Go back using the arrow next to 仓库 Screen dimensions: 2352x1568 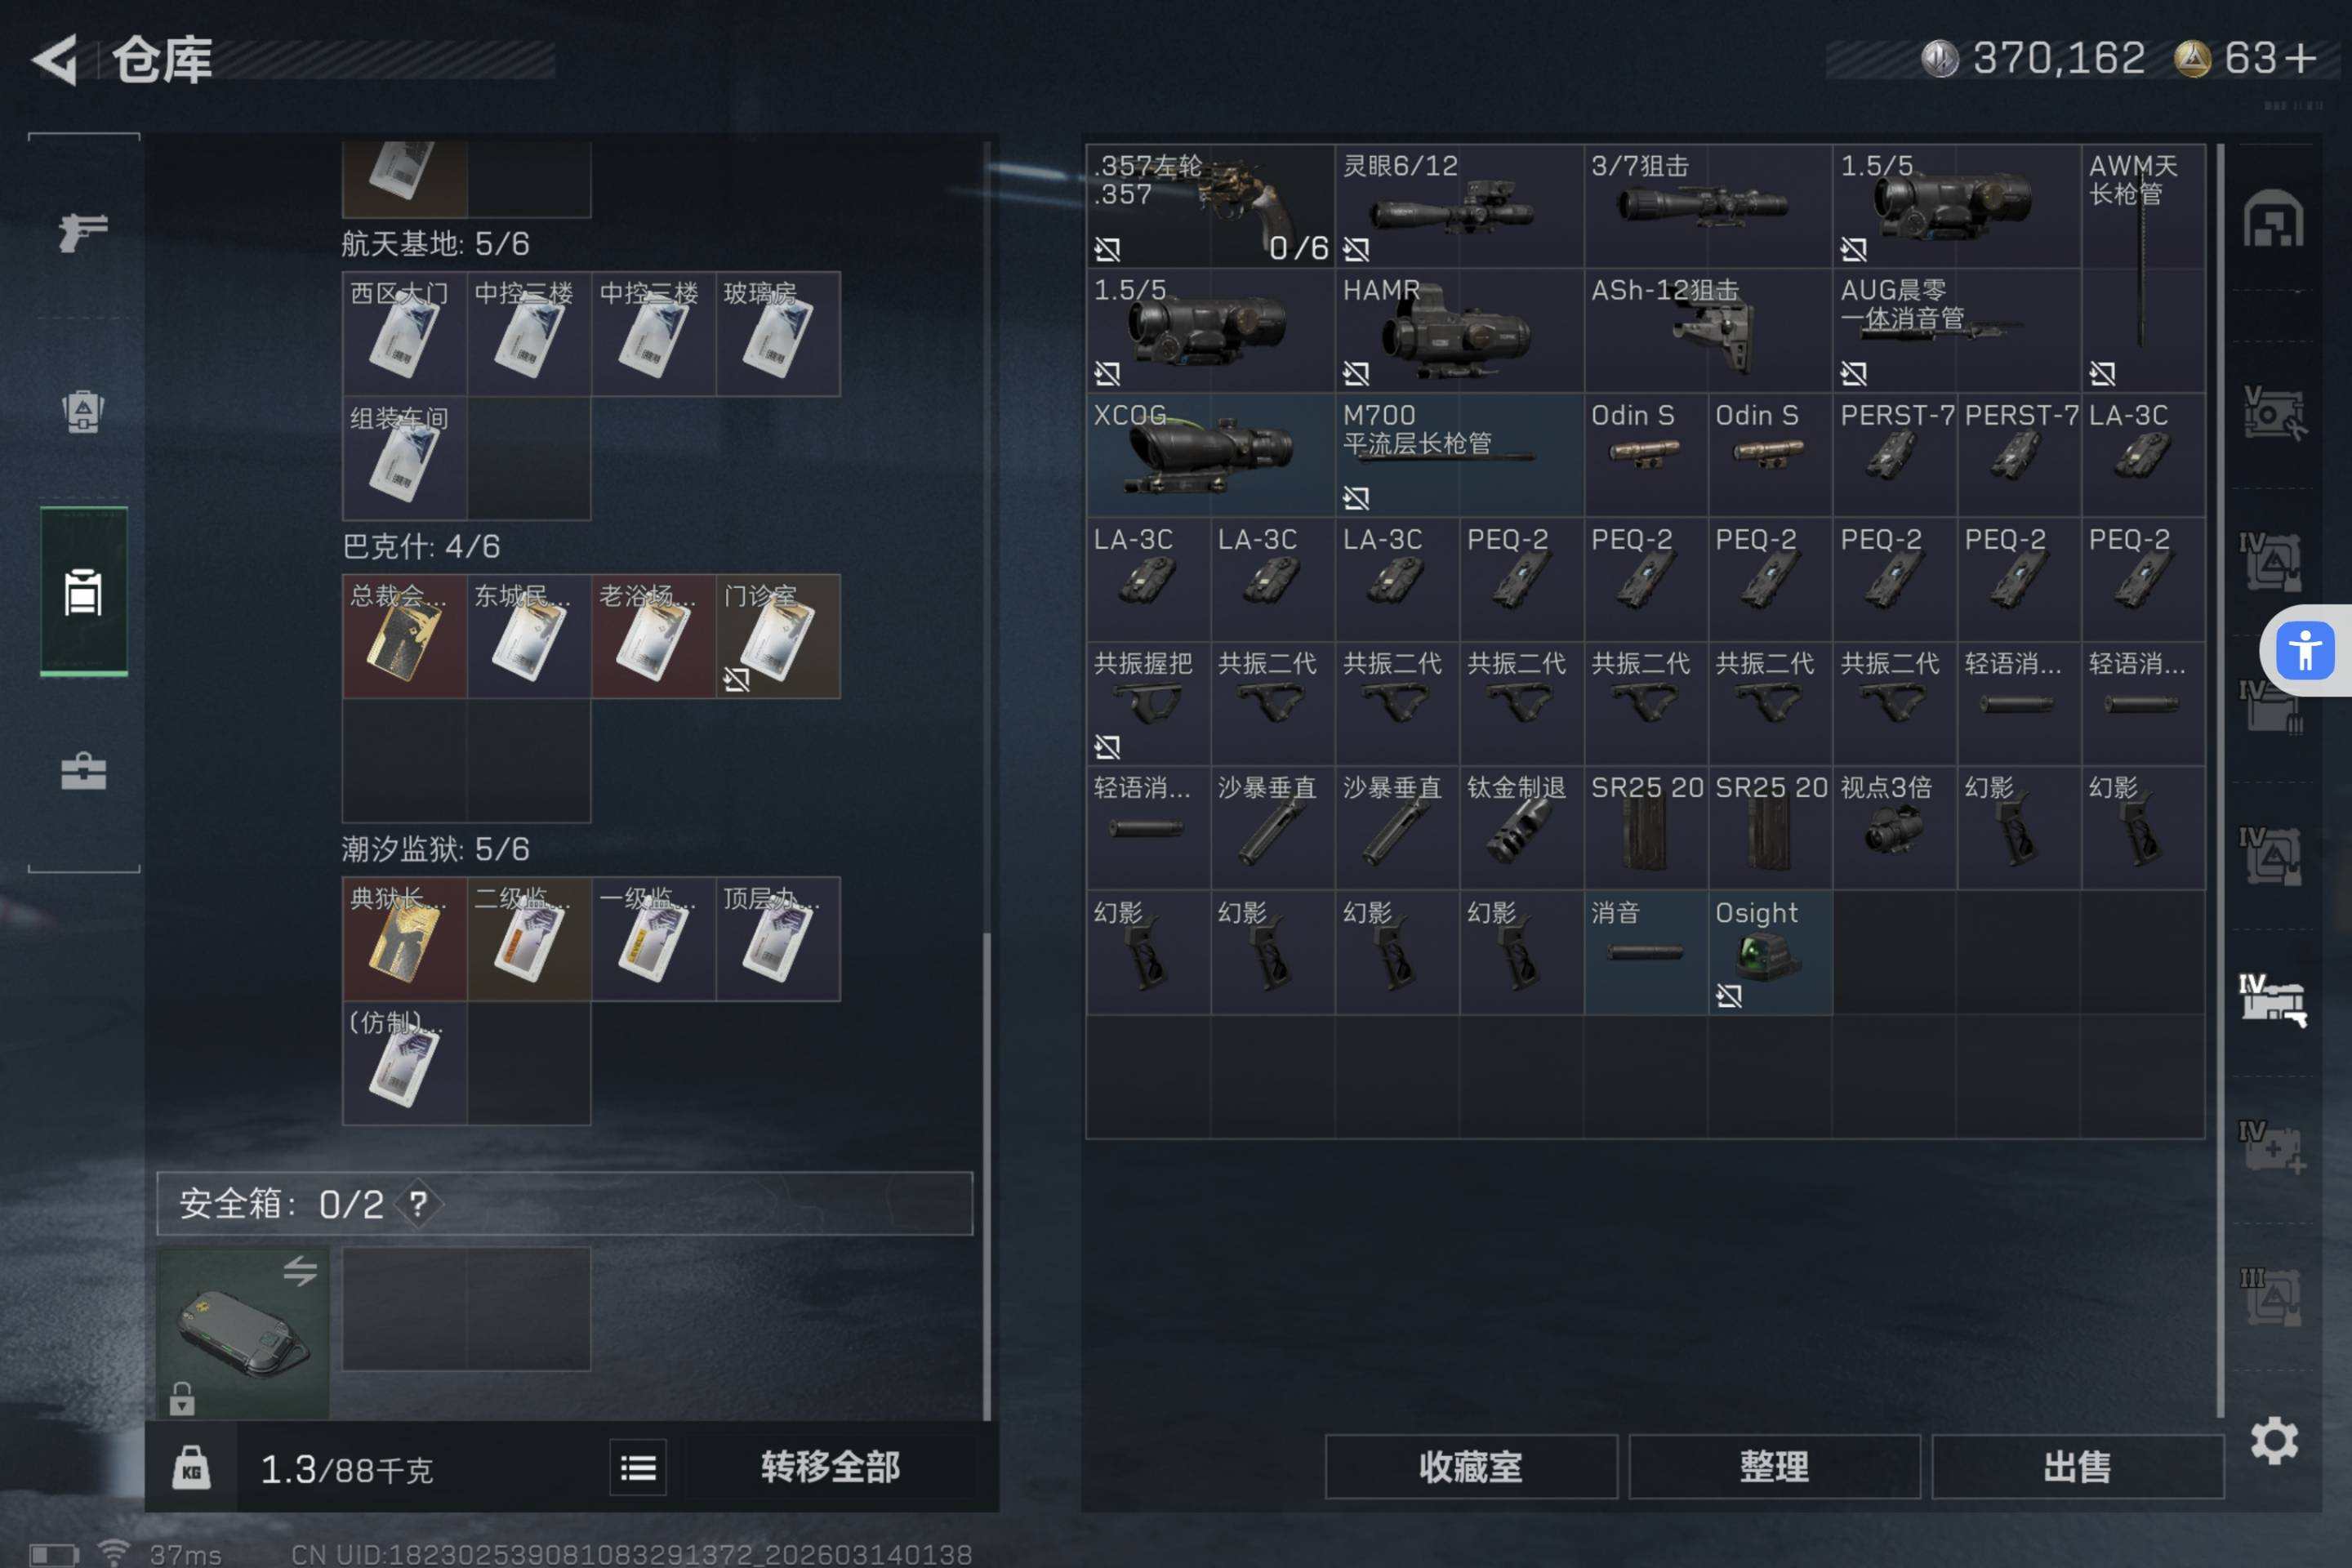[54, 60]
